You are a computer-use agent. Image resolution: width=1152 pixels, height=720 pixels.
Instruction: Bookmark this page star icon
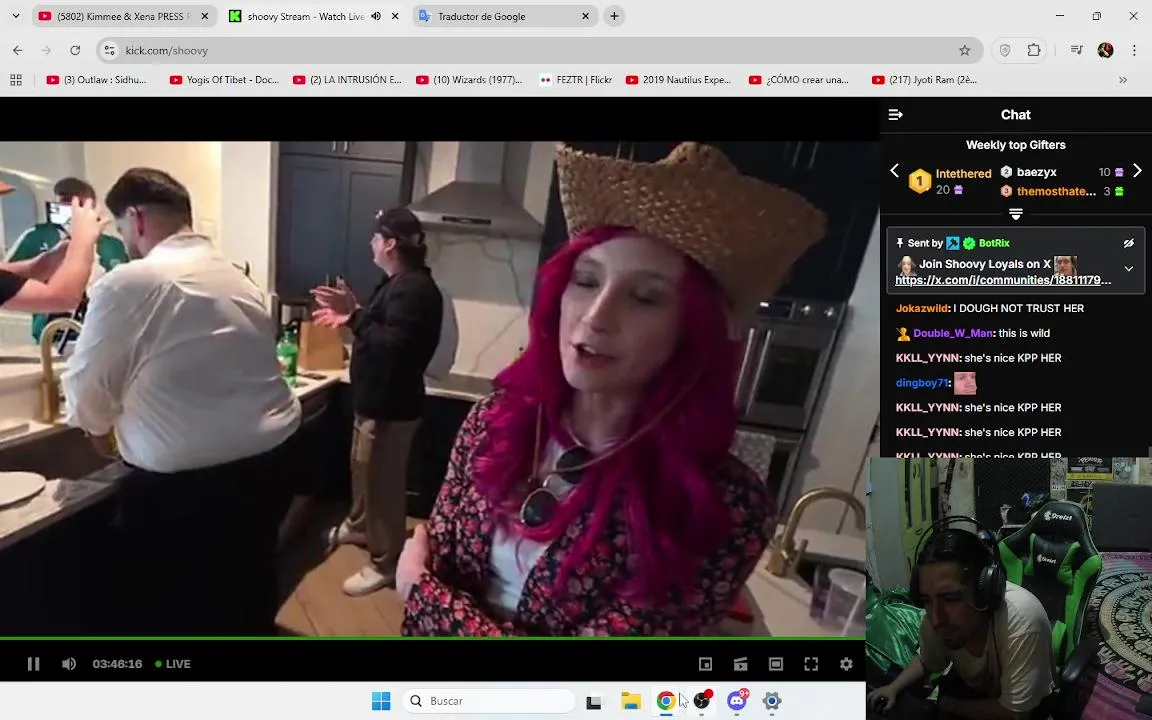[x=965, y=50]
